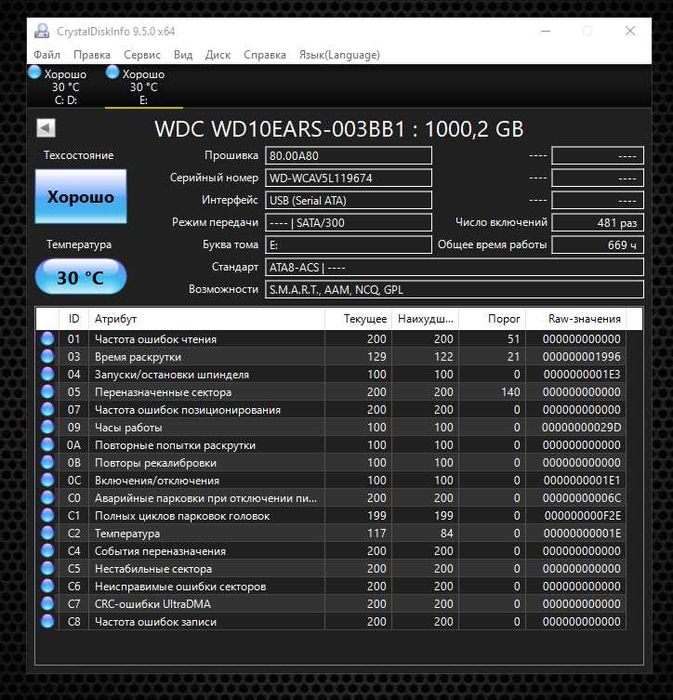The width and height of the screenshot is (673, 700).
Task: Click status orb for attribute 09
Action: point(47,427)
